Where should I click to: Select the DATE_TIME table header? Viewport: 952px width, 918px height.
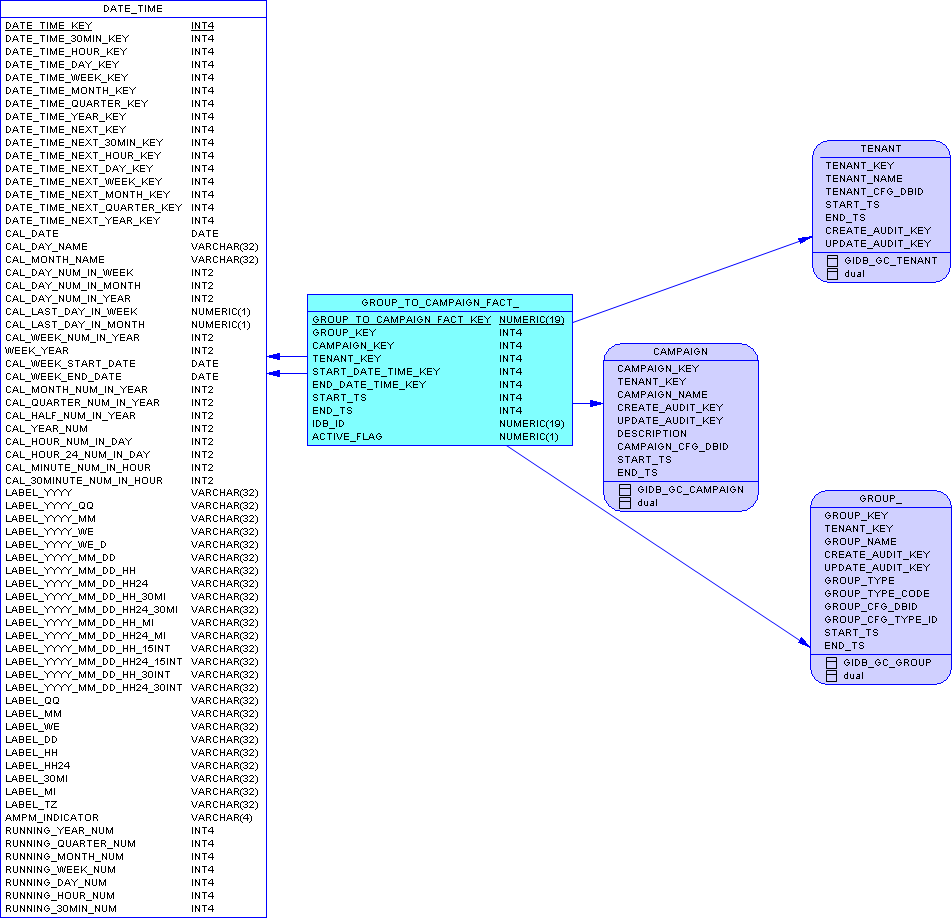point(133,9)
